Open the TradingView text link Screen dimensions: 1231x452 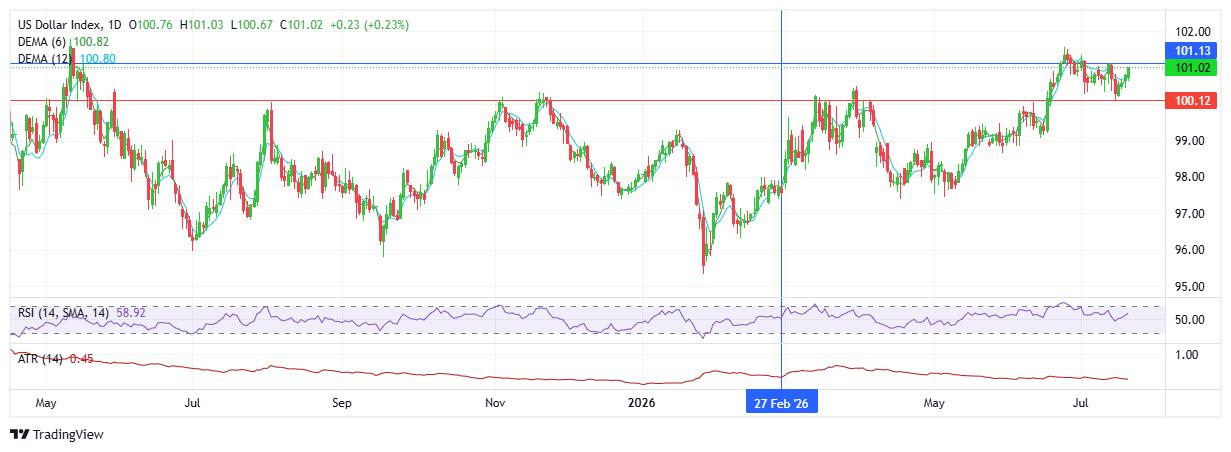[x=68, y=435]
